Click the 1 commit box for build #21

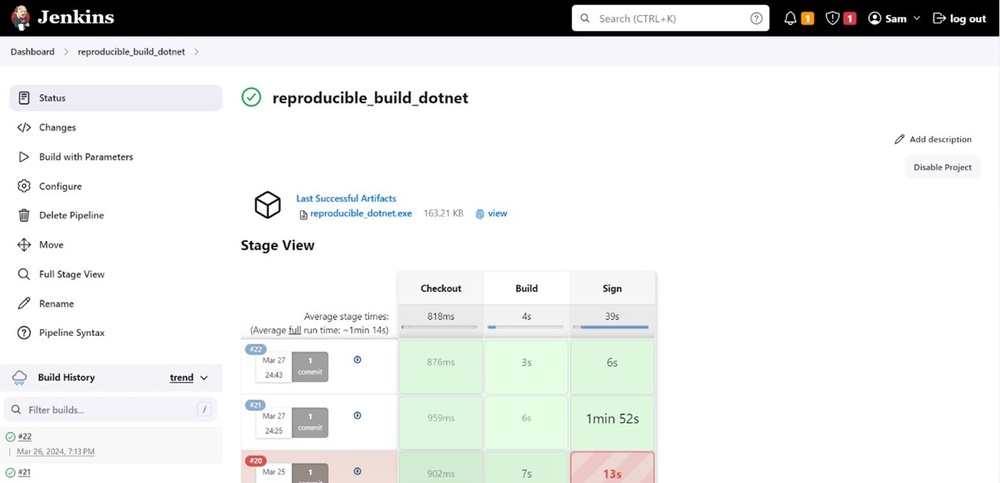pos(310,422)
